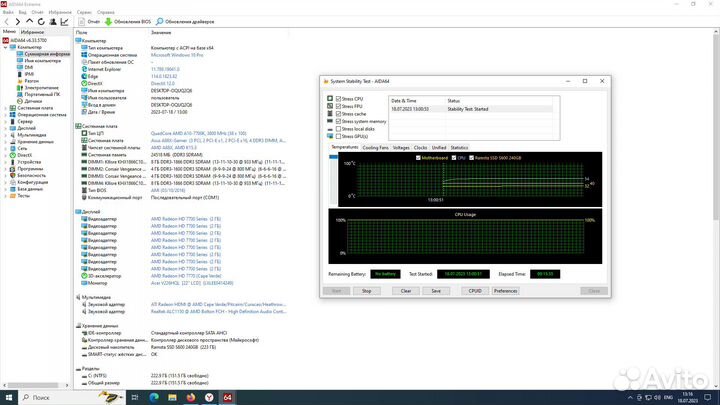Click the Clear button in Stability Test
This screenshot has width=720, height=405.
[406, 291]
